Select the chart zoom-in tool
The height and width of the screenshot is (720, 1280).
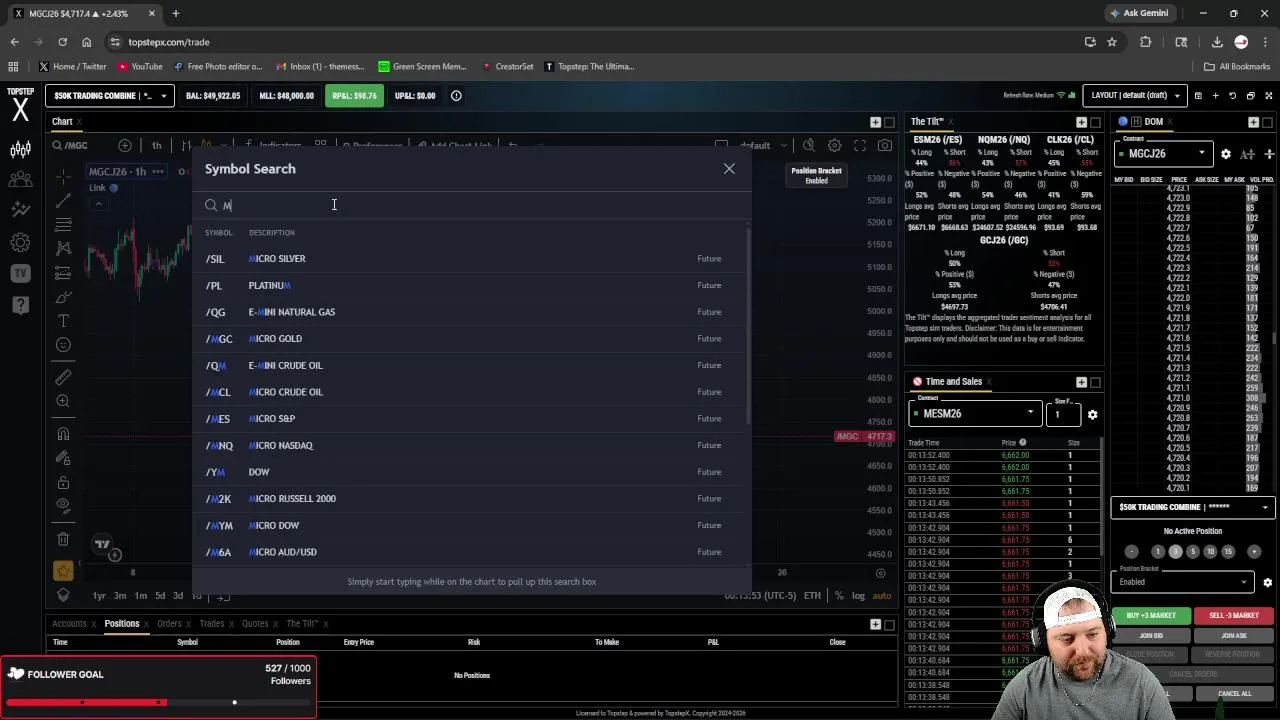63,401
